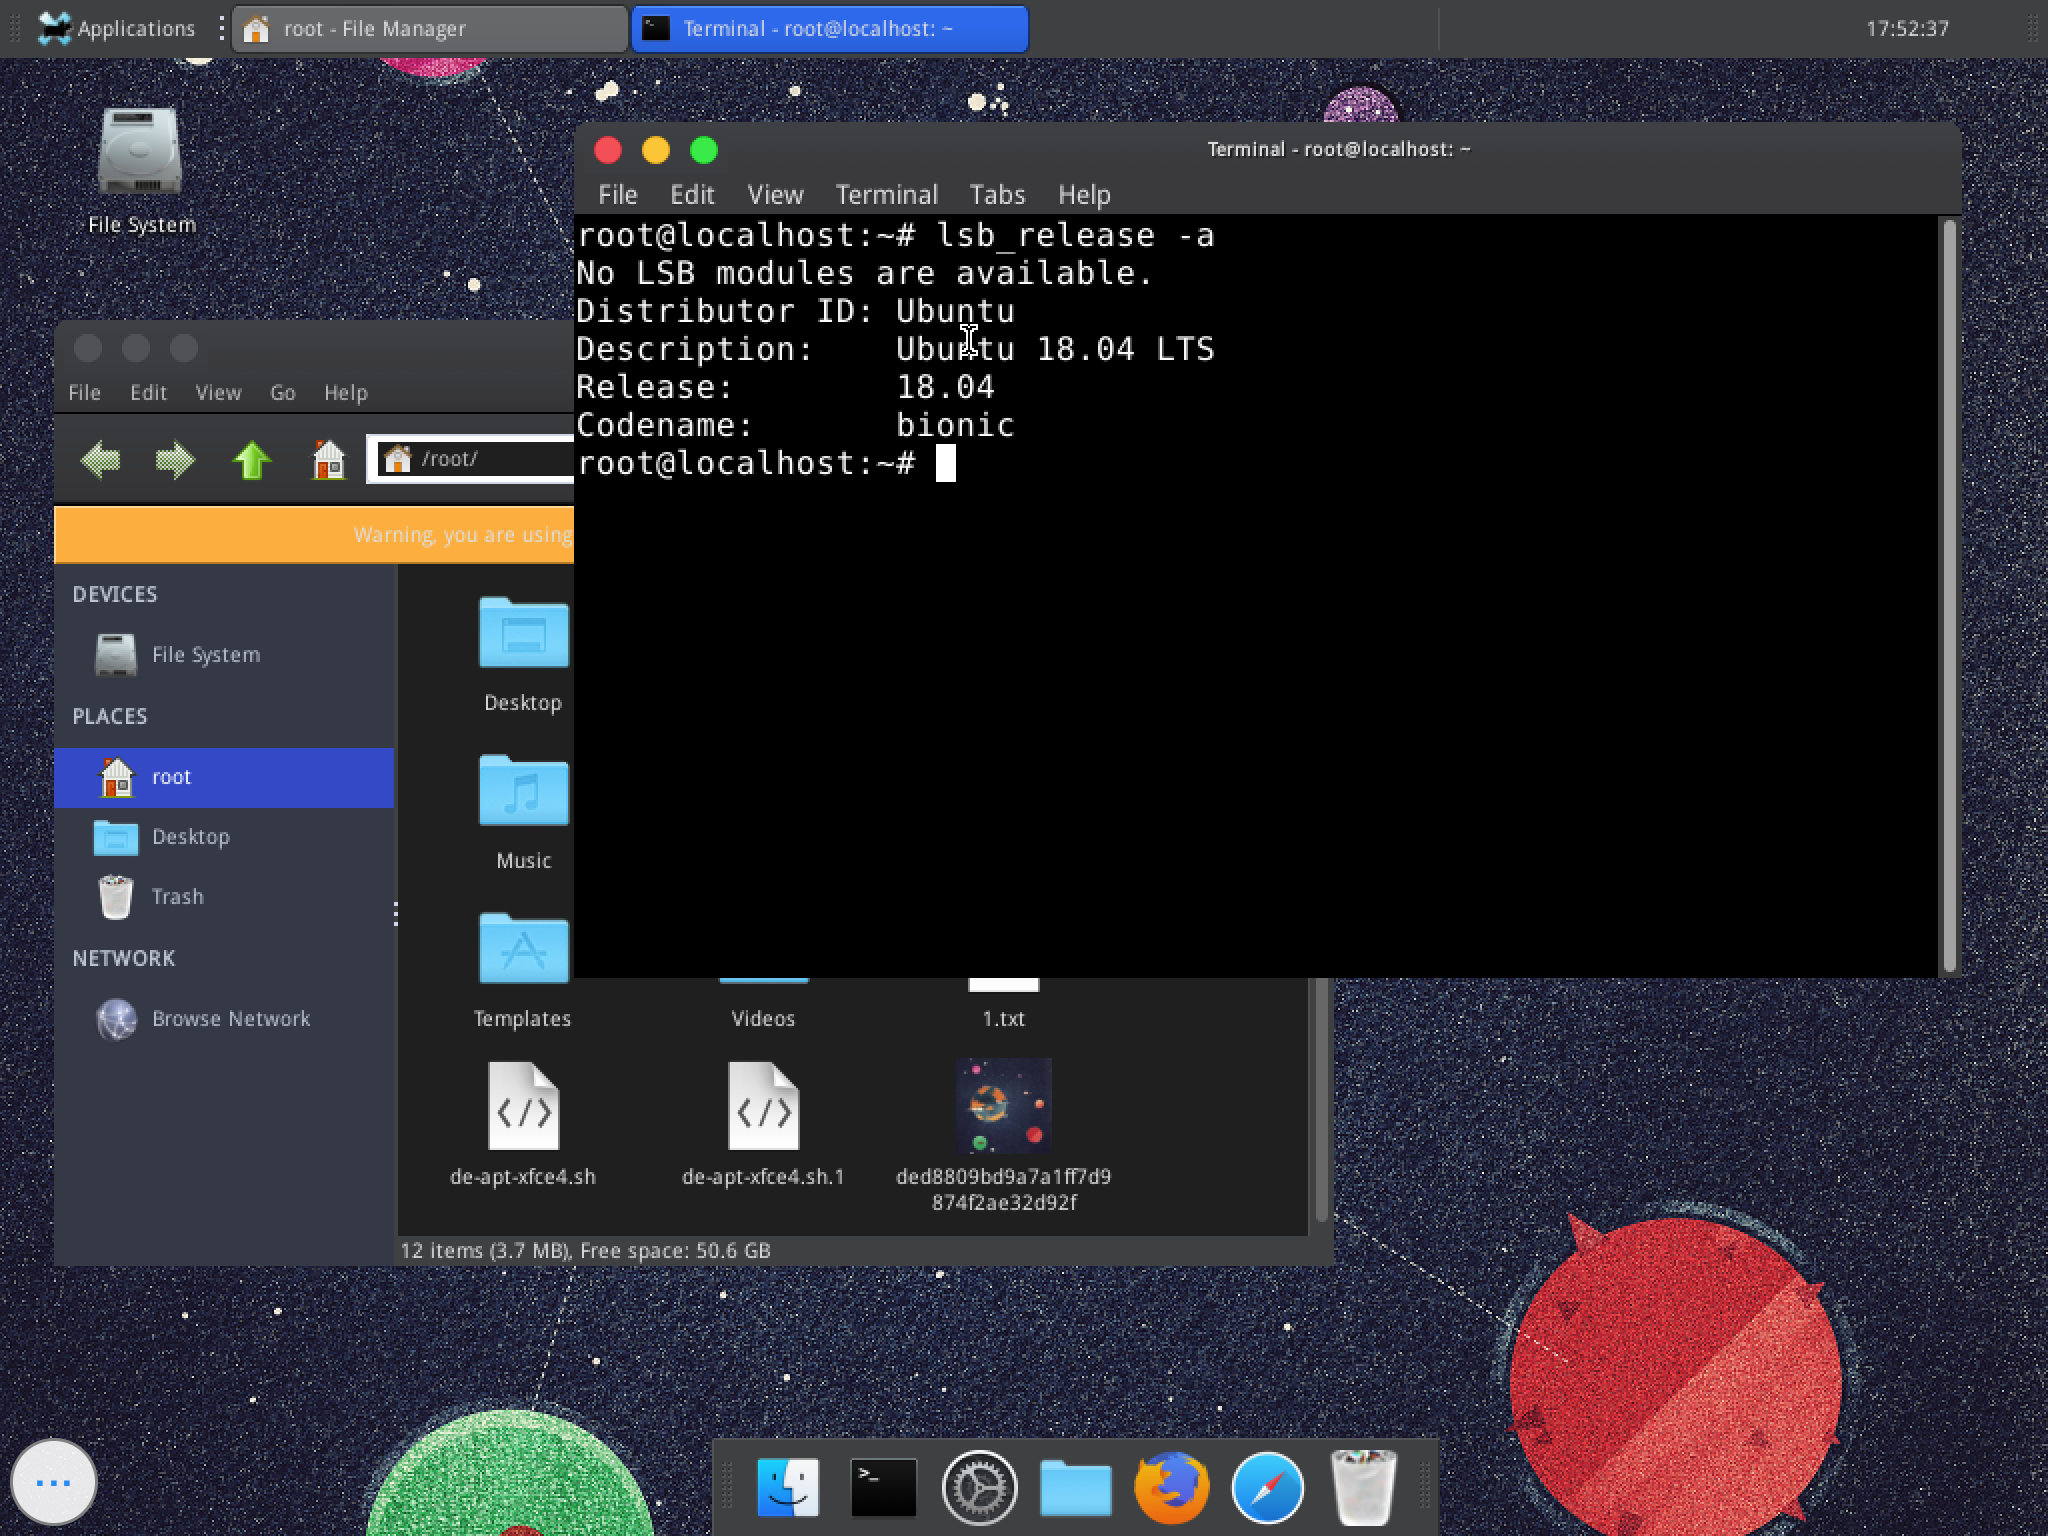Image resolution: width=2048 pixels, height=1536 pixels.
Task: Open the File System desktop icon
Action: pos(140,170)
